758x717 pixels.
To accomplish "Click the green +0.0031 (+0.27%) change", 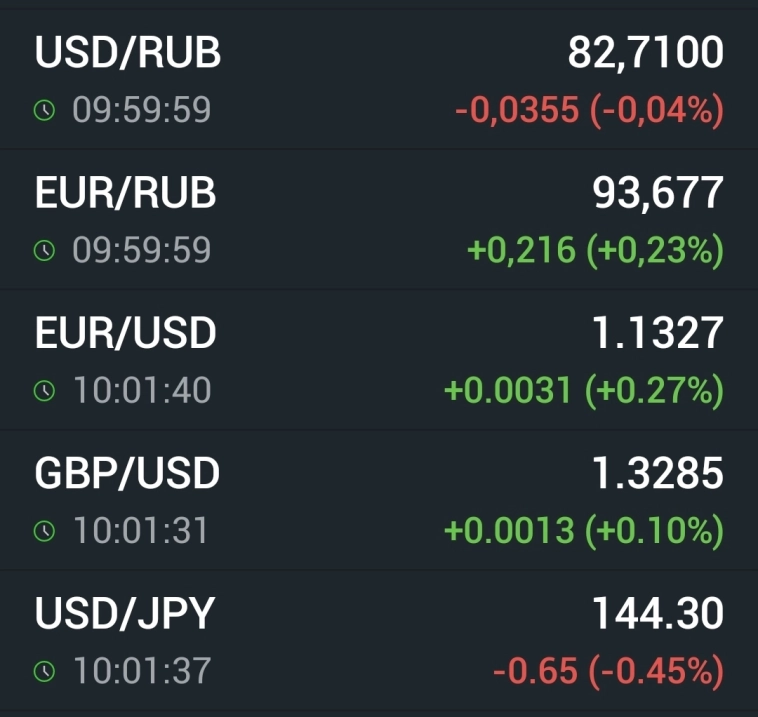I will 583,390.
